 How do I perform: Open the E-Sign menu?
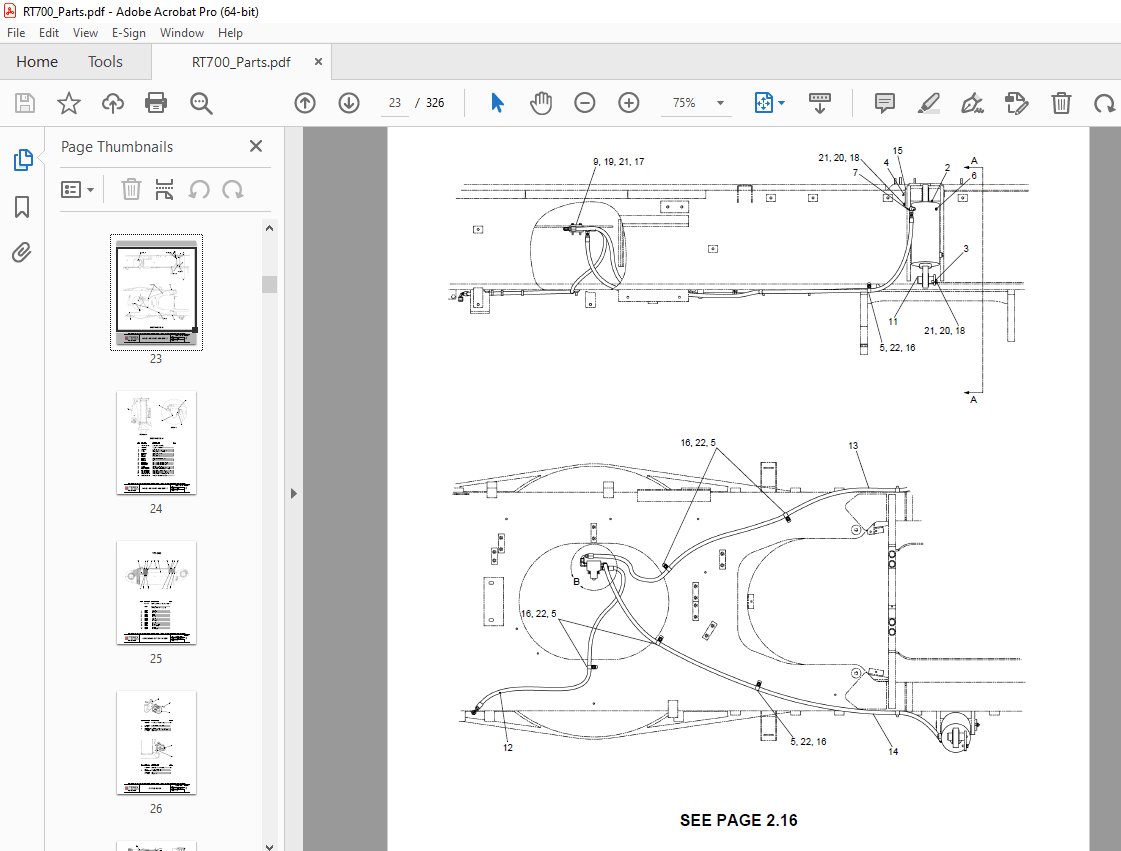pyautogui.click(x=129, y=32)
